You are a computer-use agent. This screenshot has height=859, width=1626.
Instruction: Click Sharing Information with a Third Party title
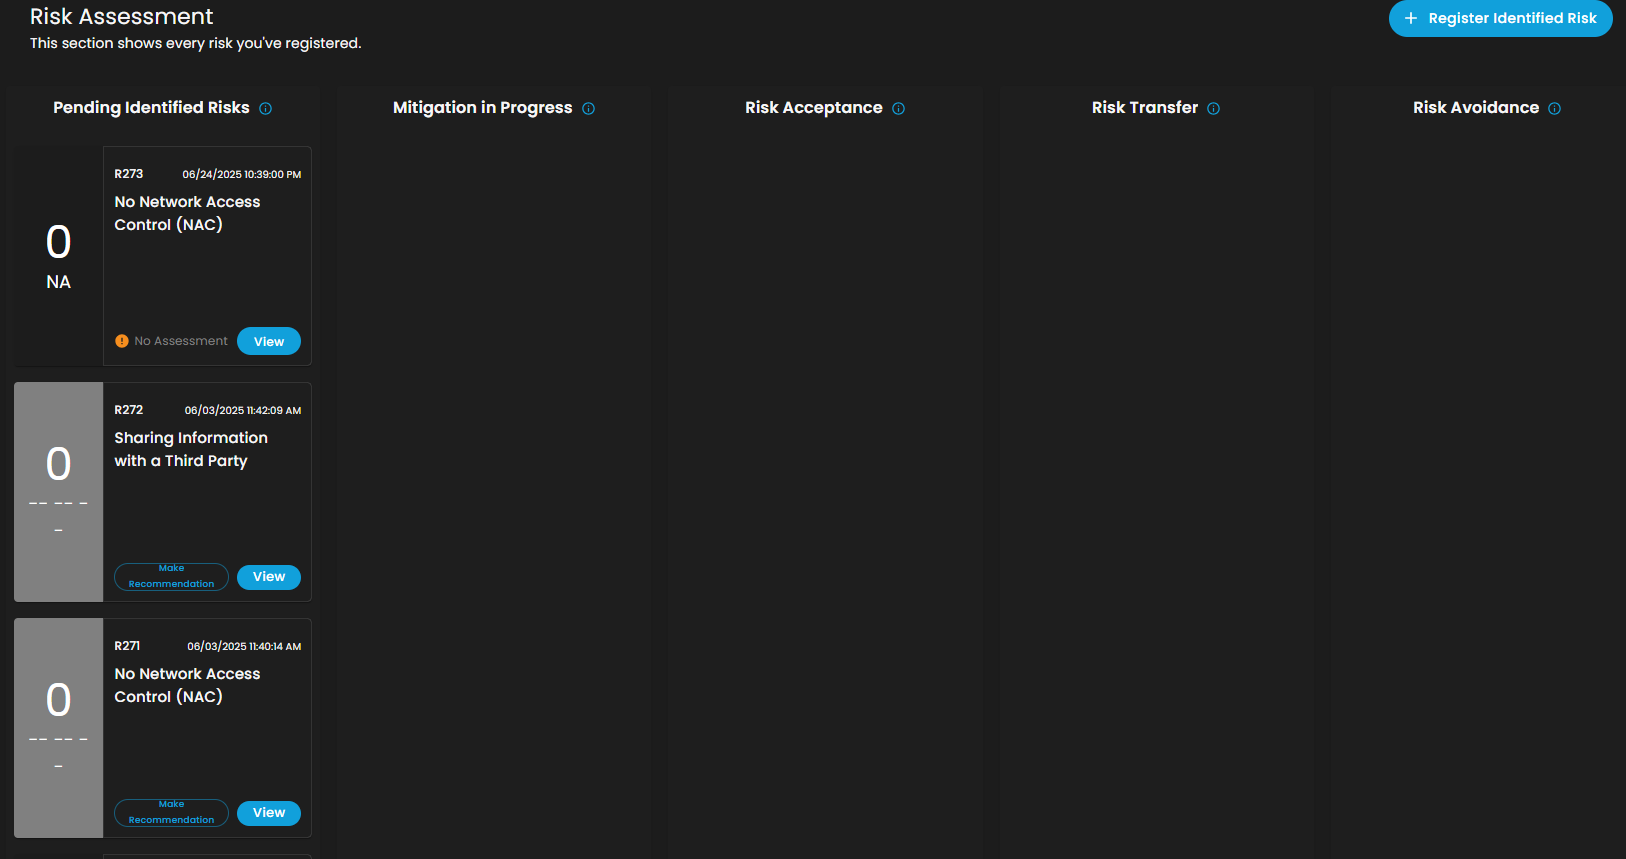click(191, 449)
